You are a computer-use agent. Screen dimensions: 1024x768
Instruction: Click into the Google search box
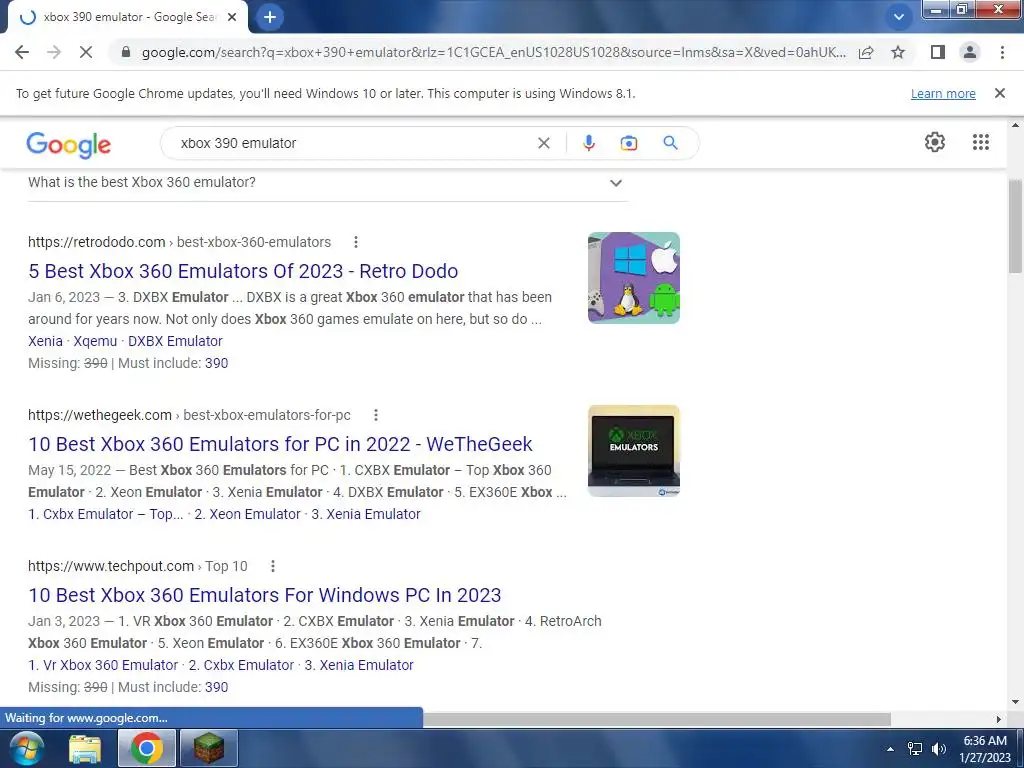coord(353,143)
